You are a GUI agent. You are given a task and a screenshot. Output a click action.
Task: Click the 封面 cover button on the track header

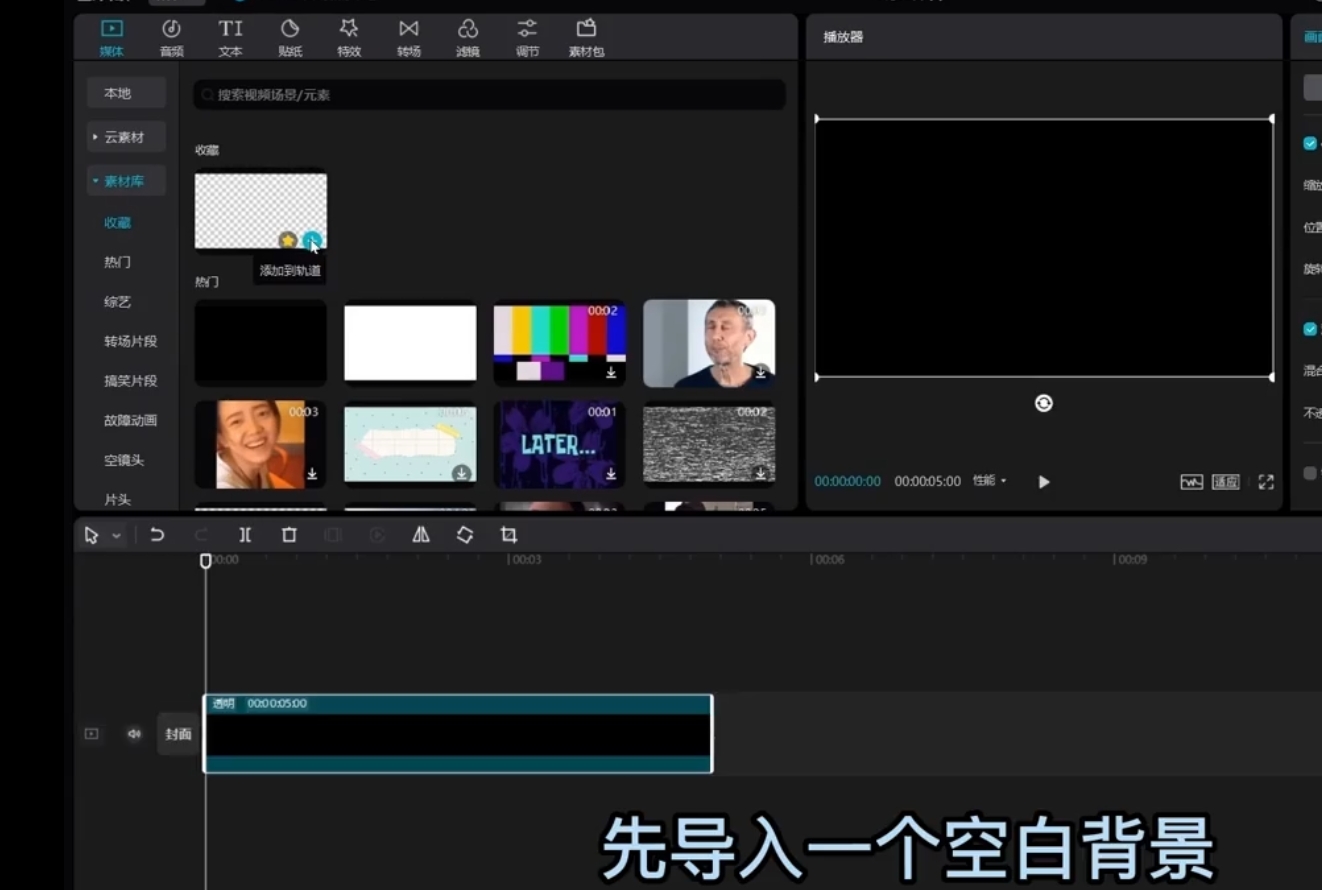(x=177, y=733)
